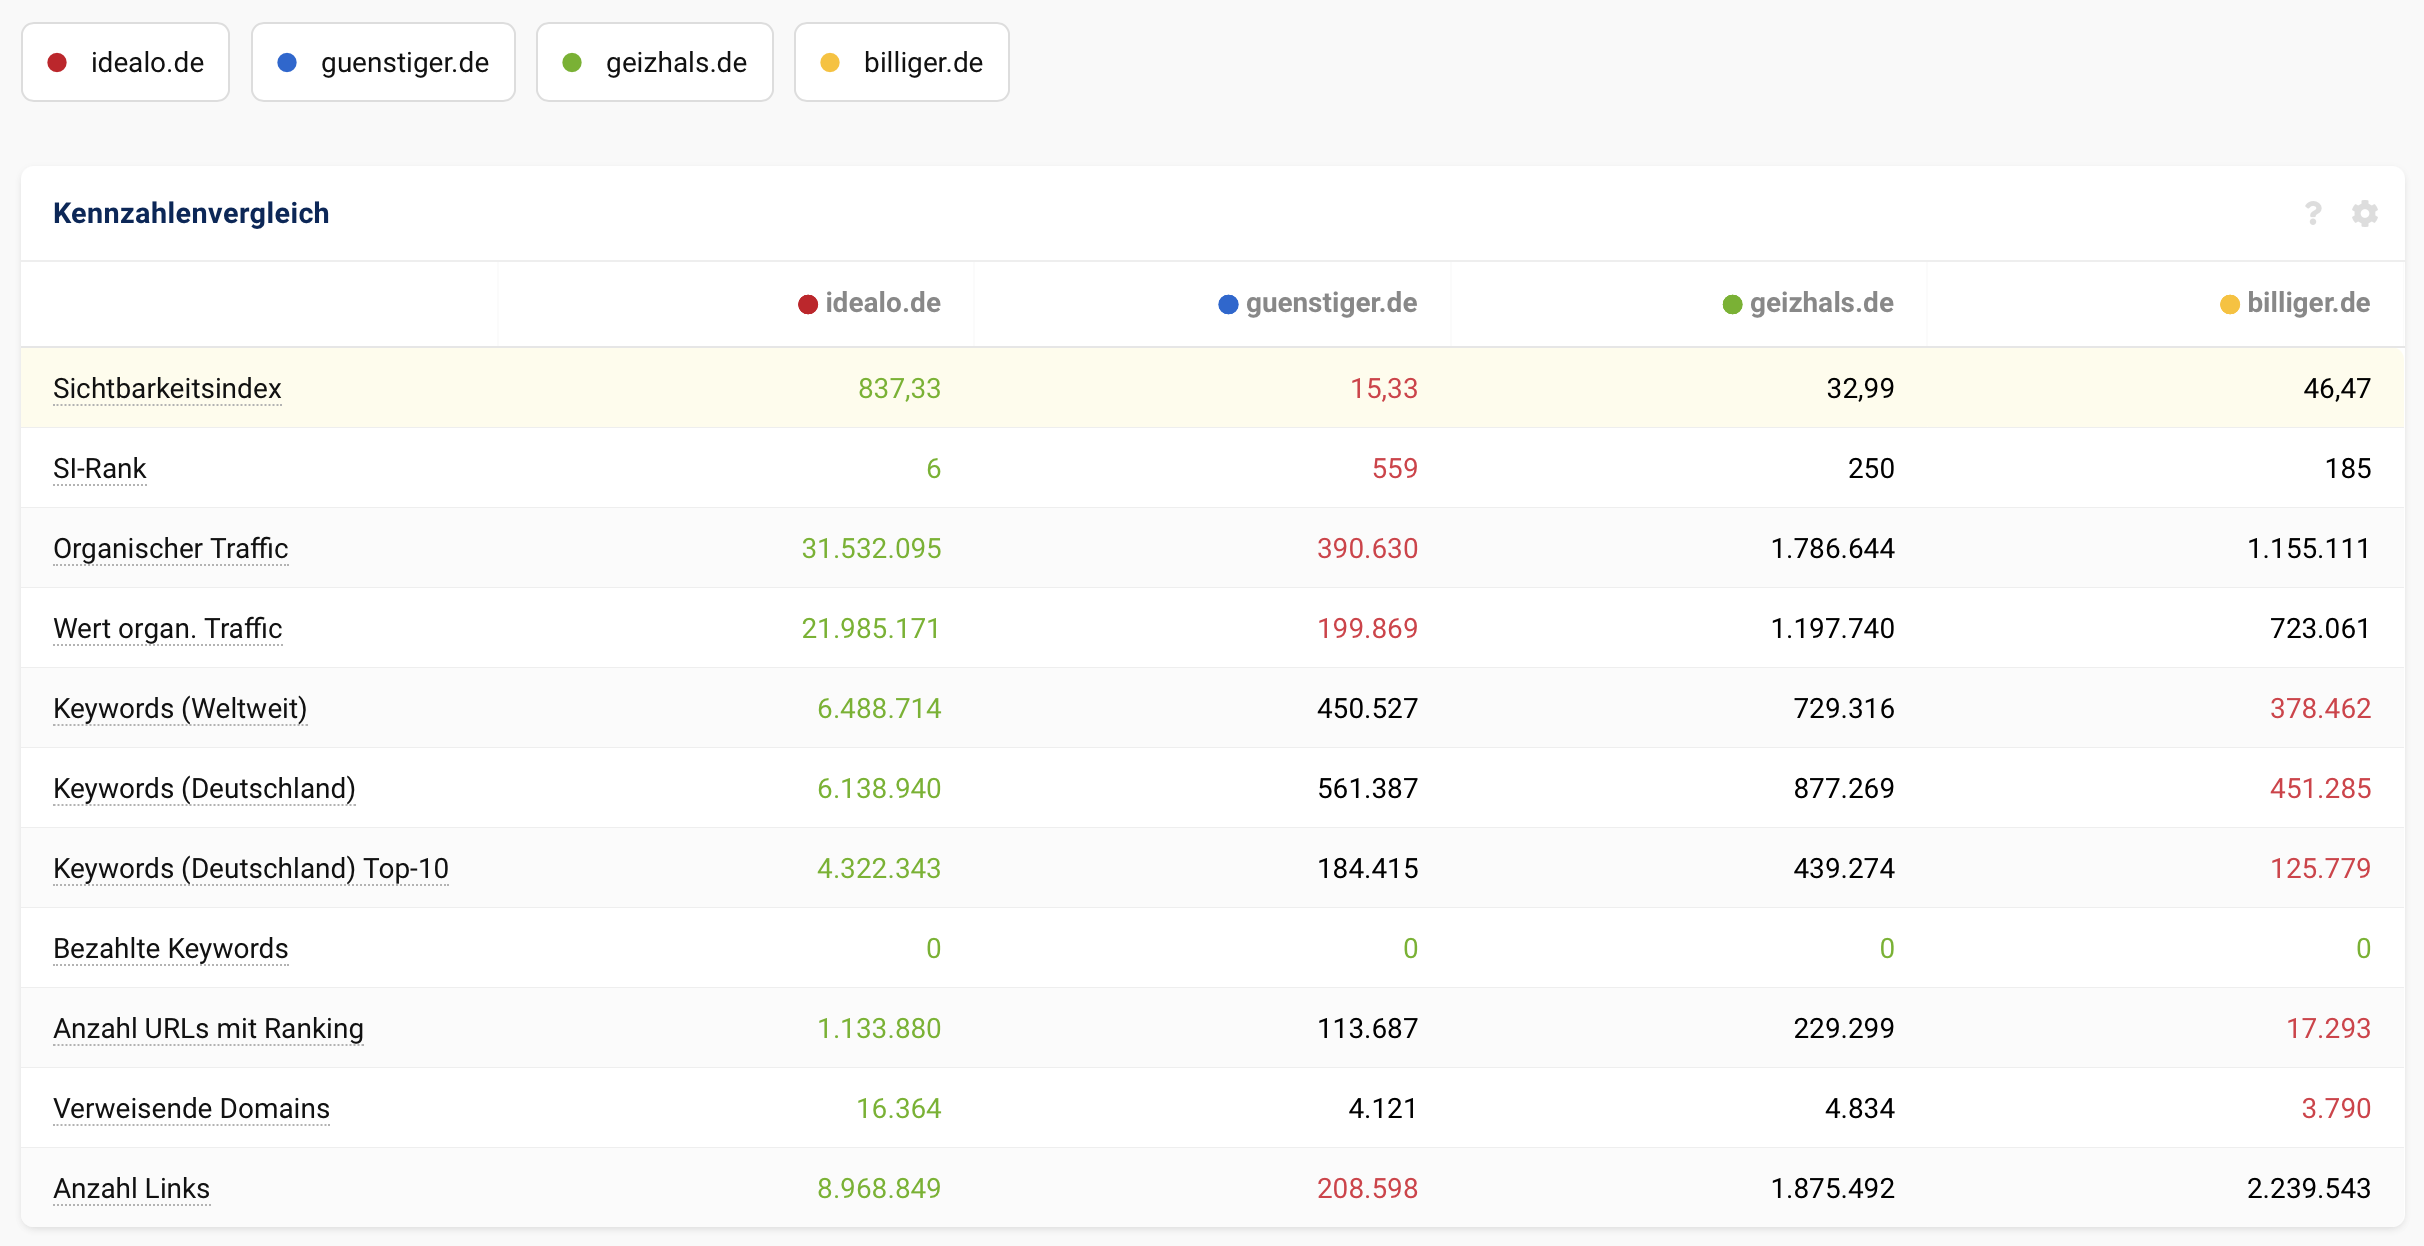The image size is (2424, 1246).
Task: Select traffic worth value 723.061
Action: click(x=2320, y=628)
